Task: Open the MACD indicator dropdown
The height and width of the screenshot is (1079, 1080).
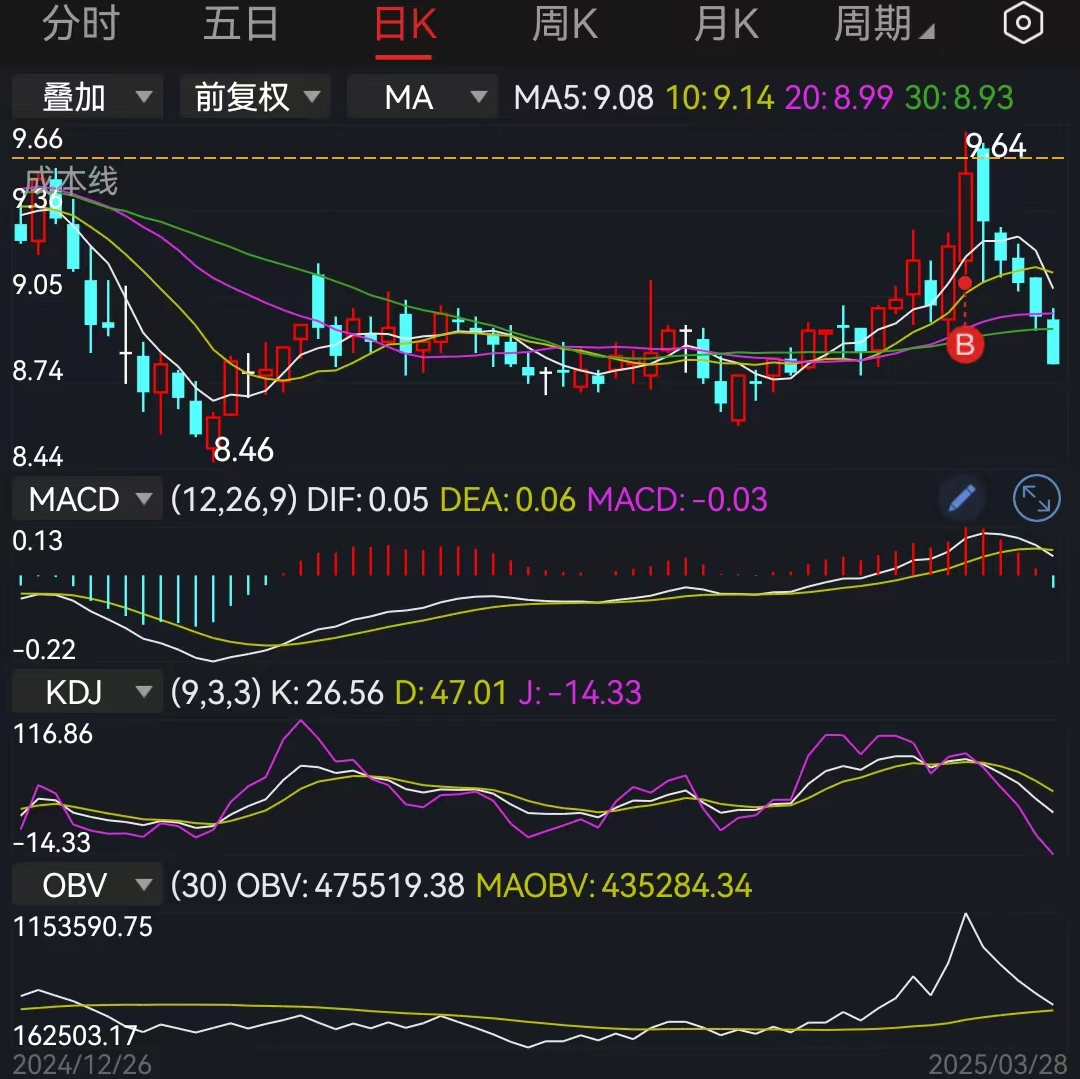Action: coord(86,498)
